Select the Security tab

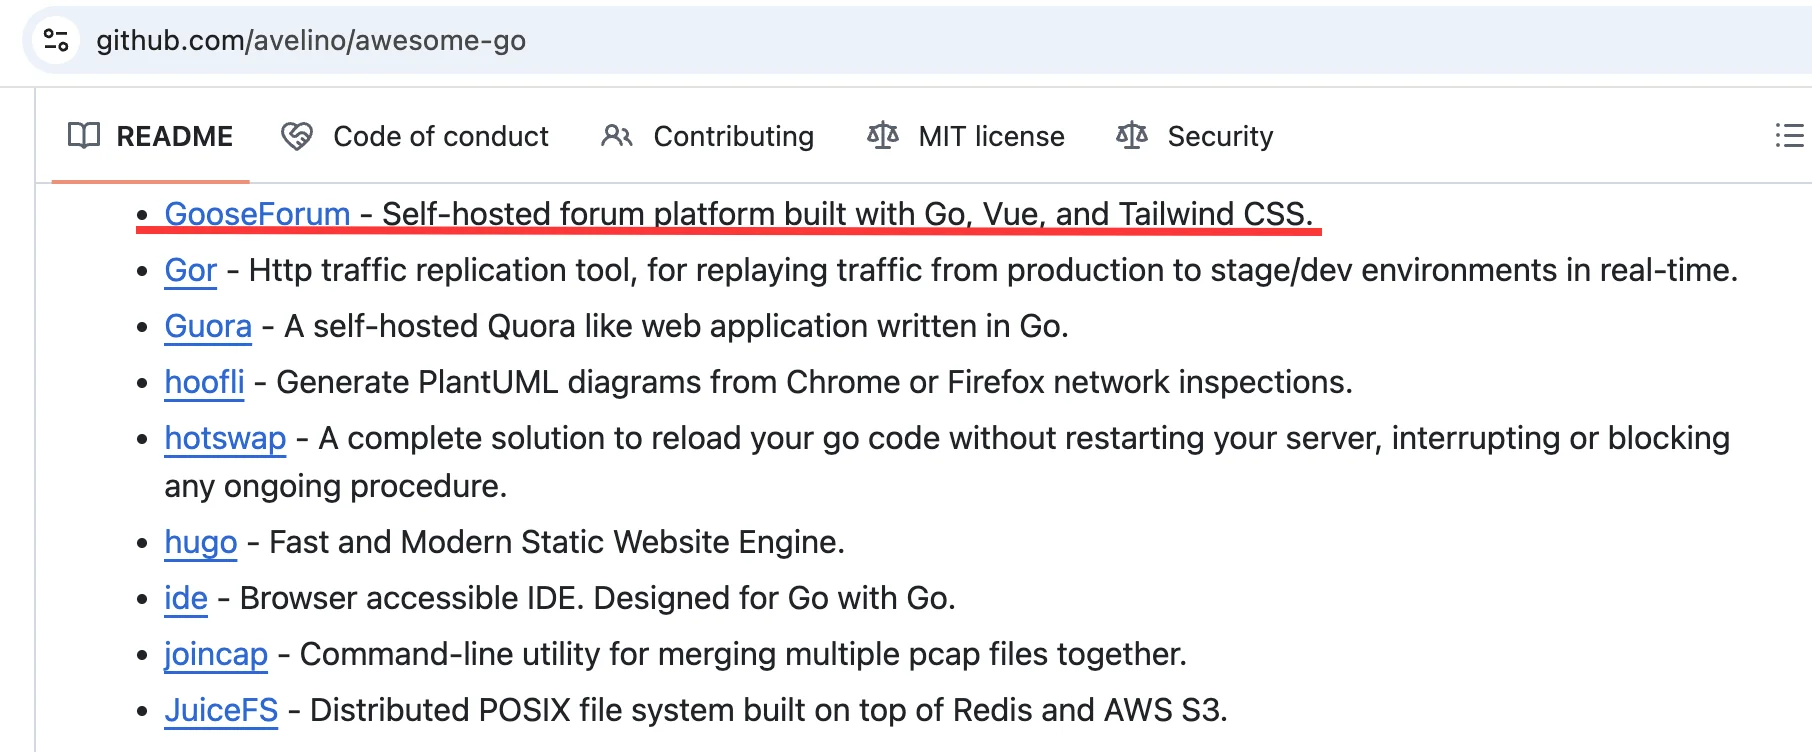[x=1195, y=136]
